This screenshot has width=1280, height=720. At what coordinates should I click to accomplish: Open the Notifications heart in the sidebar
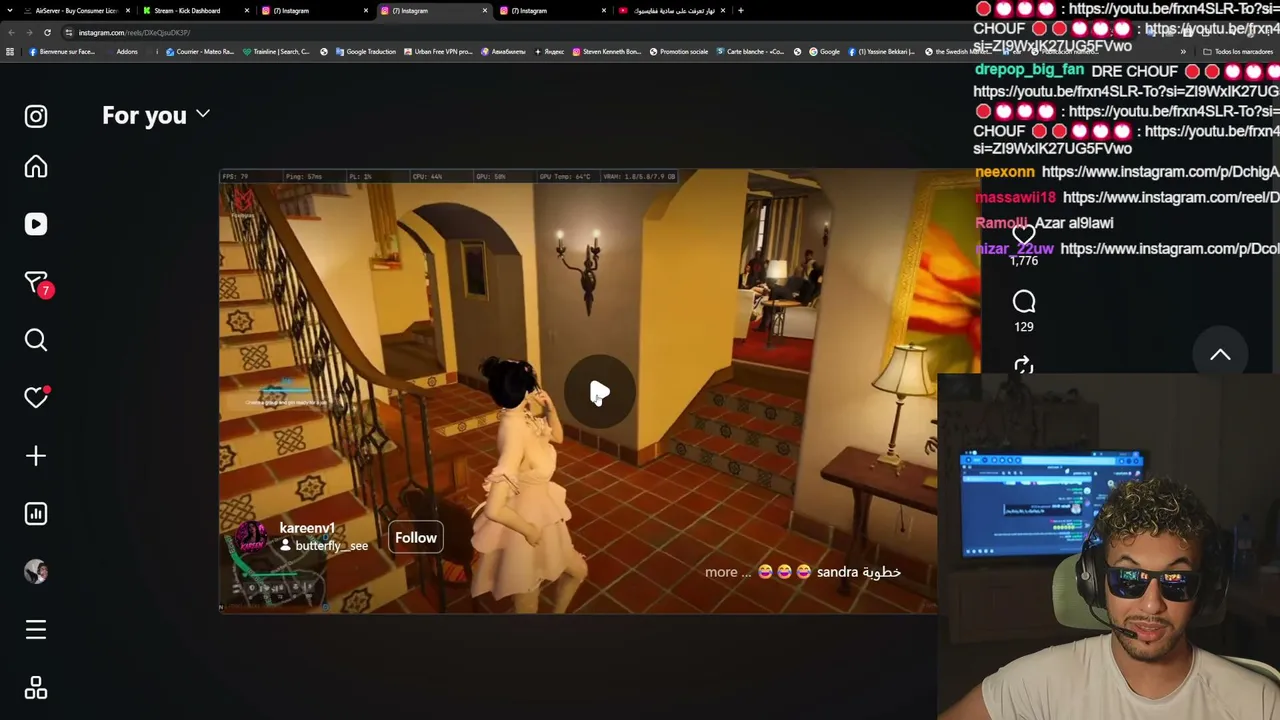point(36,397)
